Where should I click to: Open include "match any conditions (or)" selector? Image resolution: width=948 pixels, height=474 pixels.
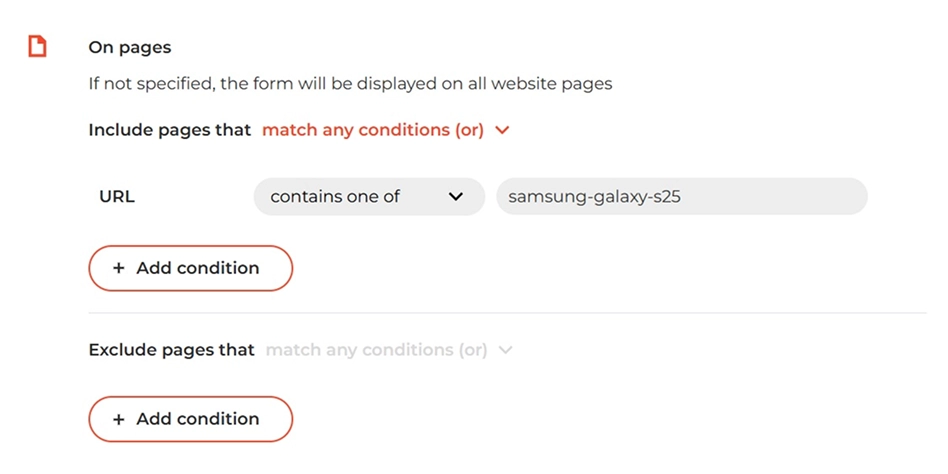click(x=386, y=130)
